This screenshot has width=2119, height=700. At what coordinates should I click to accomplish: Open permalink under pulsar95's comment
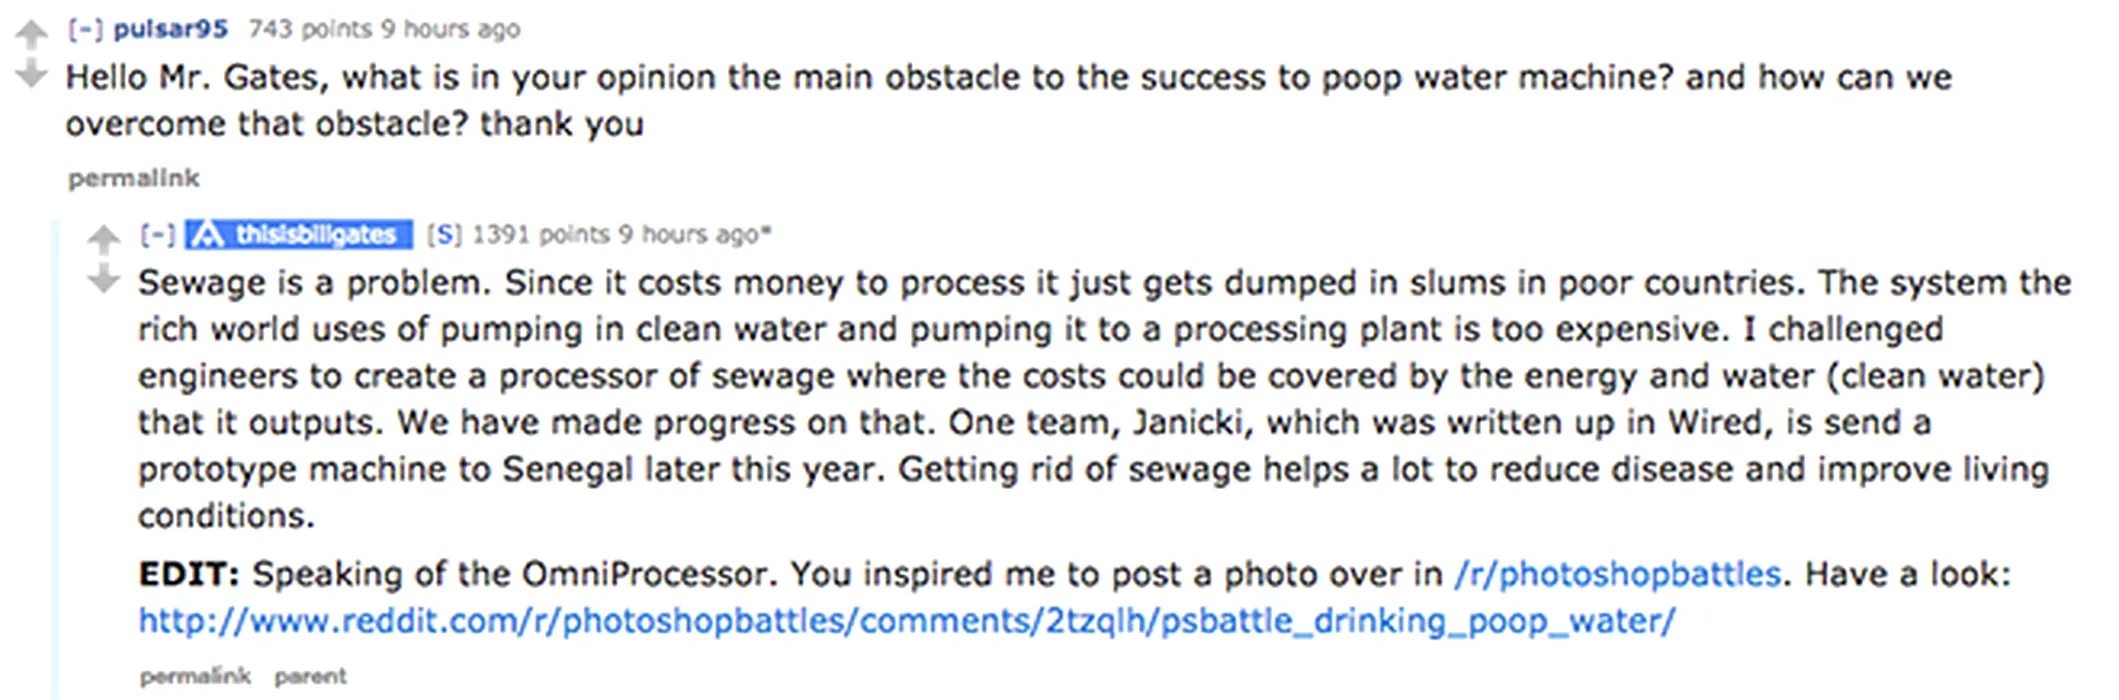tap(133, 178)
